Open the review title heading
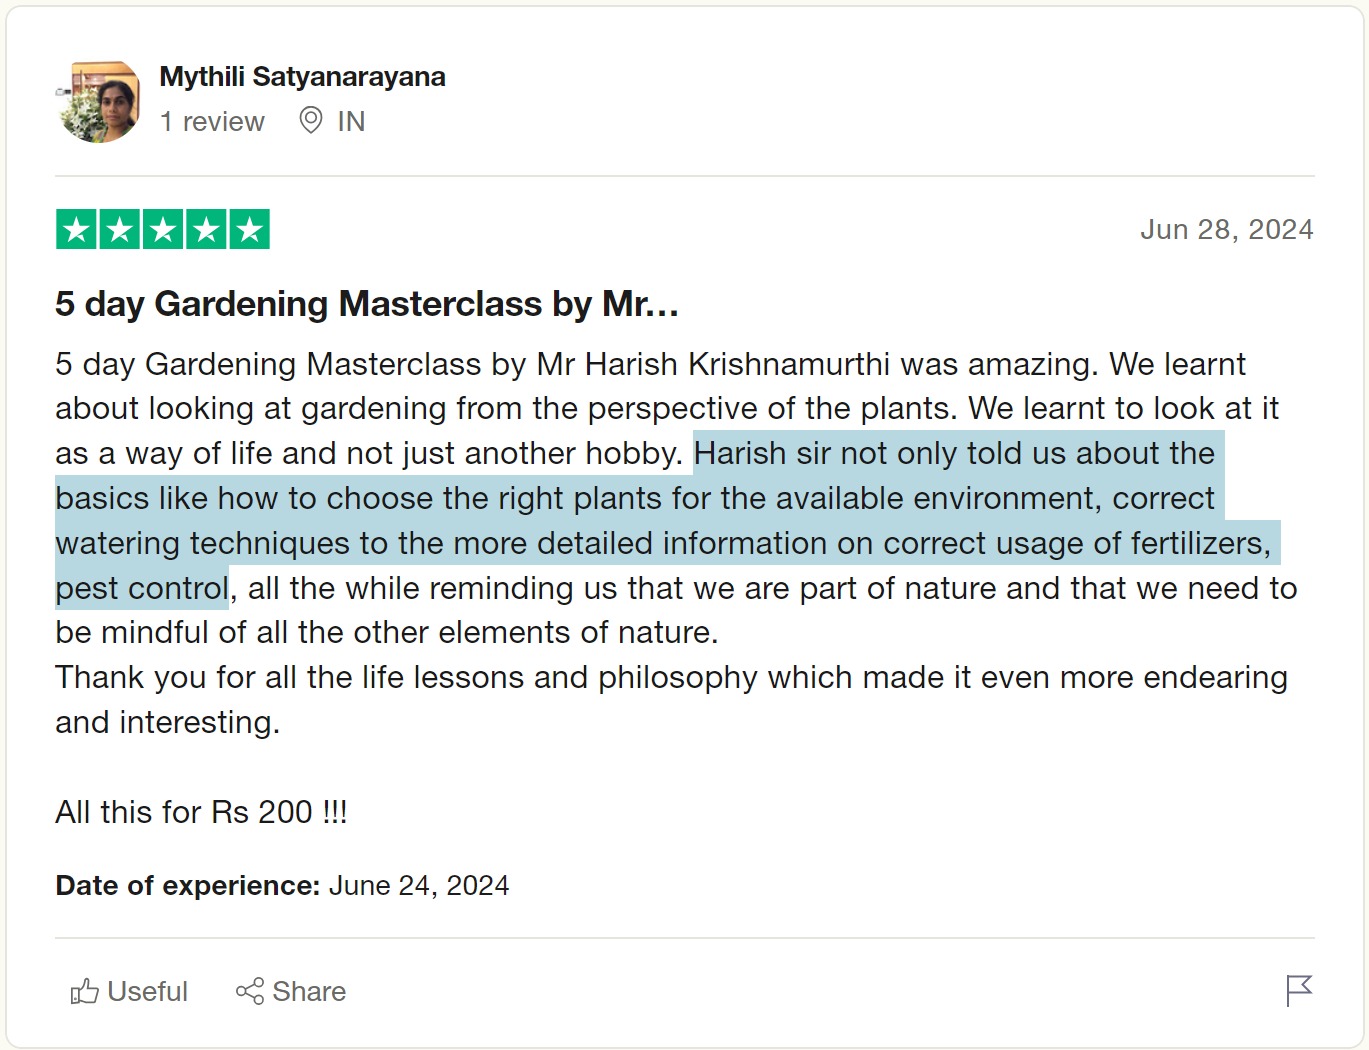Screen dimensions: 1369x1050 point(367,304)
